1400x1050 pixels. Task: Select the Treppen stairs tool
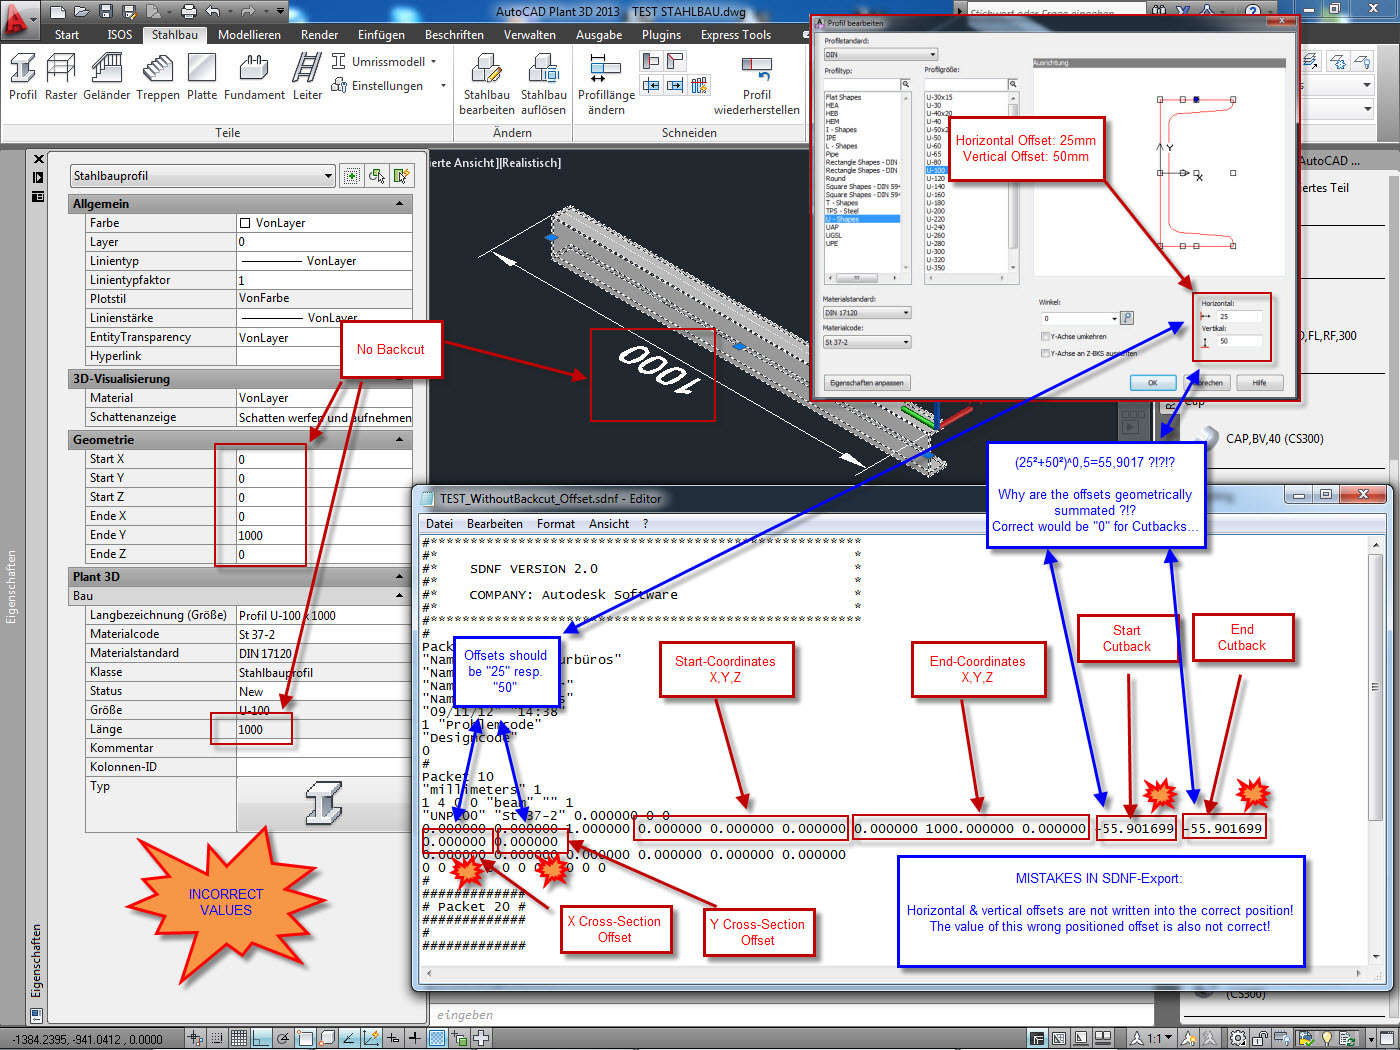[158, 77]
